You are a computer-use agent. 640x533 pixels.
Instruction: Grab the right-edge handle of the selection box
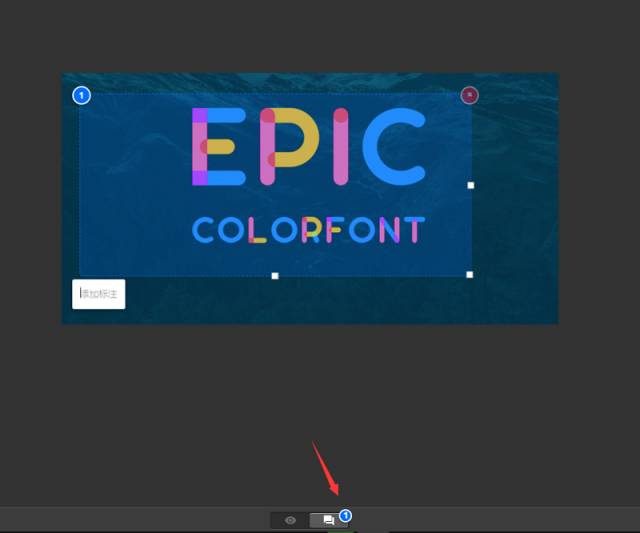coord(471,185)
